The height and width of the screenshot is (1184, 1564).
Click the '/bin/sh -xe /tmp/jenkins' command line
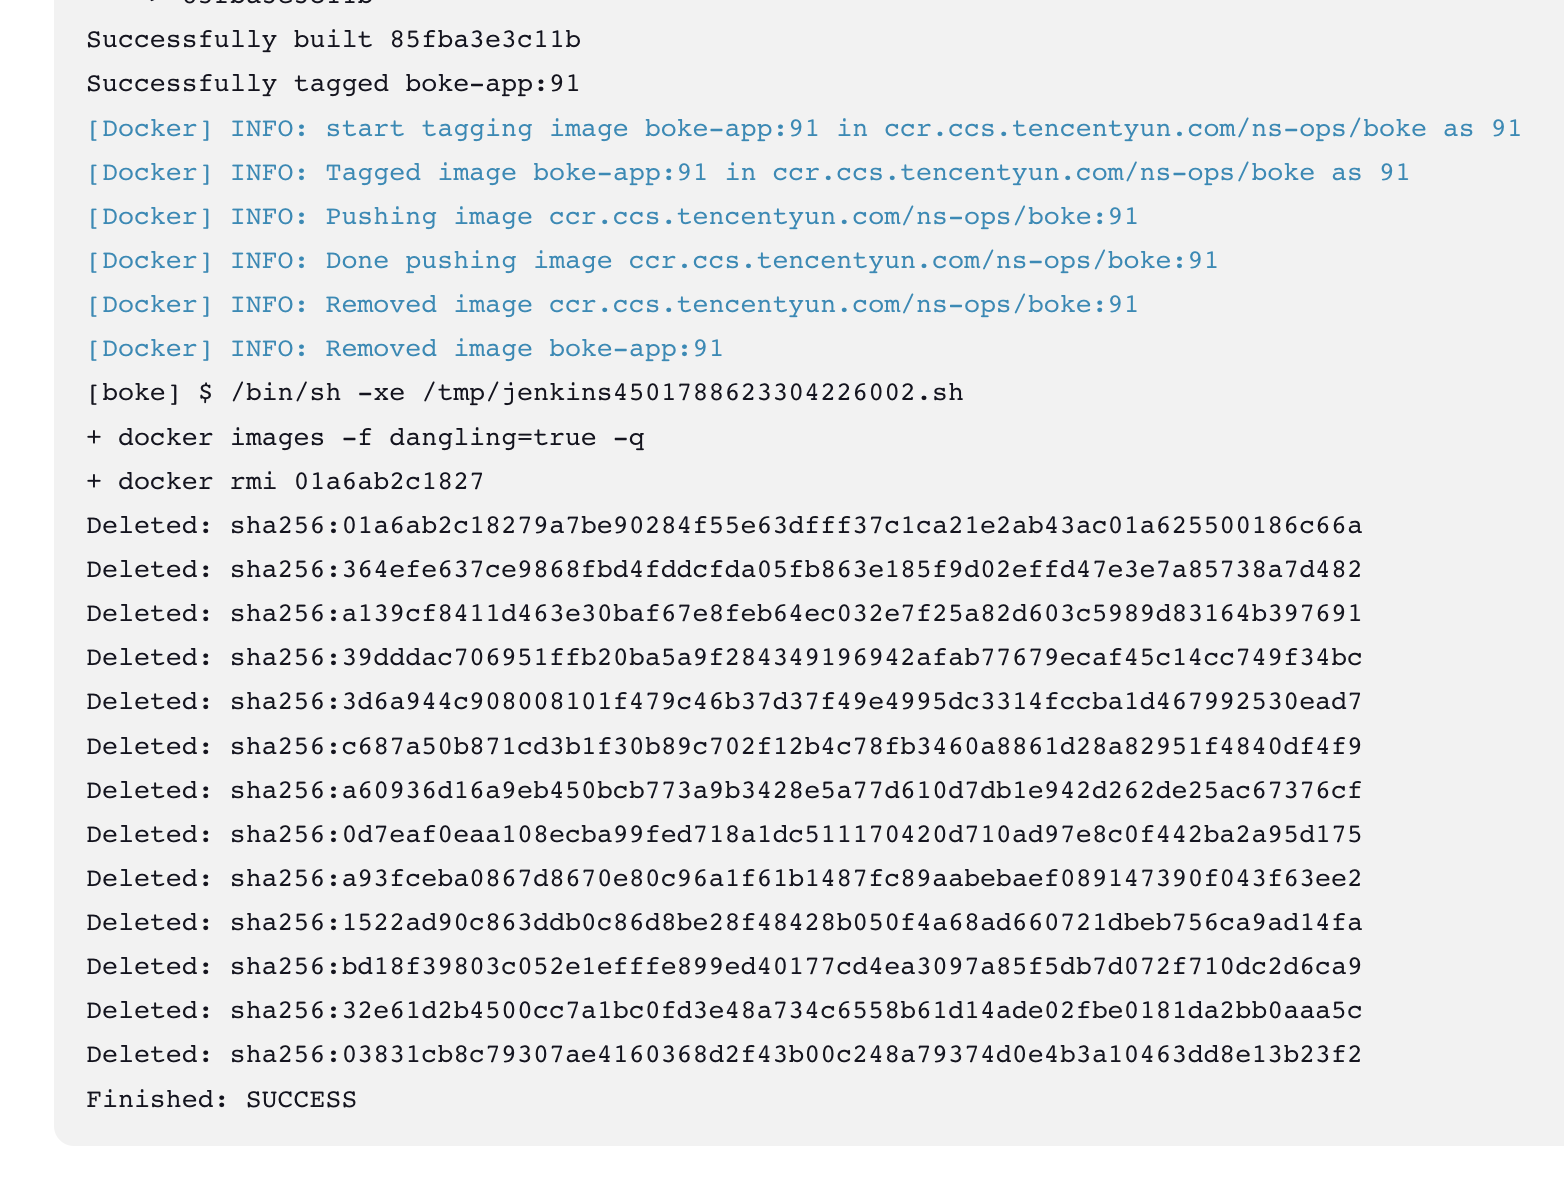point(525,393)
